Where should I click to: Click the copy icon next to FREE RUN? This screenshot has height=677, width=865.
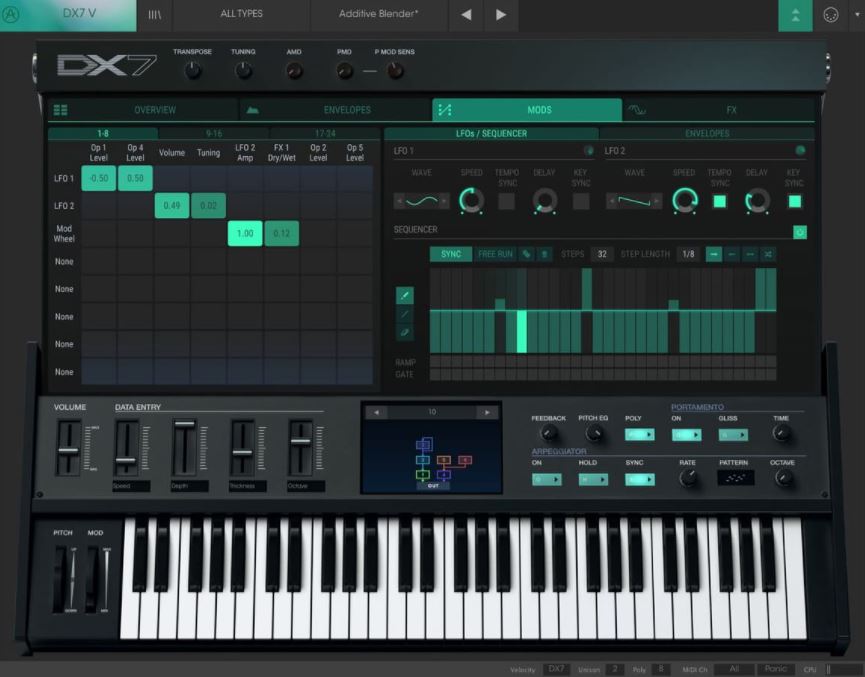tap(528, 253)
